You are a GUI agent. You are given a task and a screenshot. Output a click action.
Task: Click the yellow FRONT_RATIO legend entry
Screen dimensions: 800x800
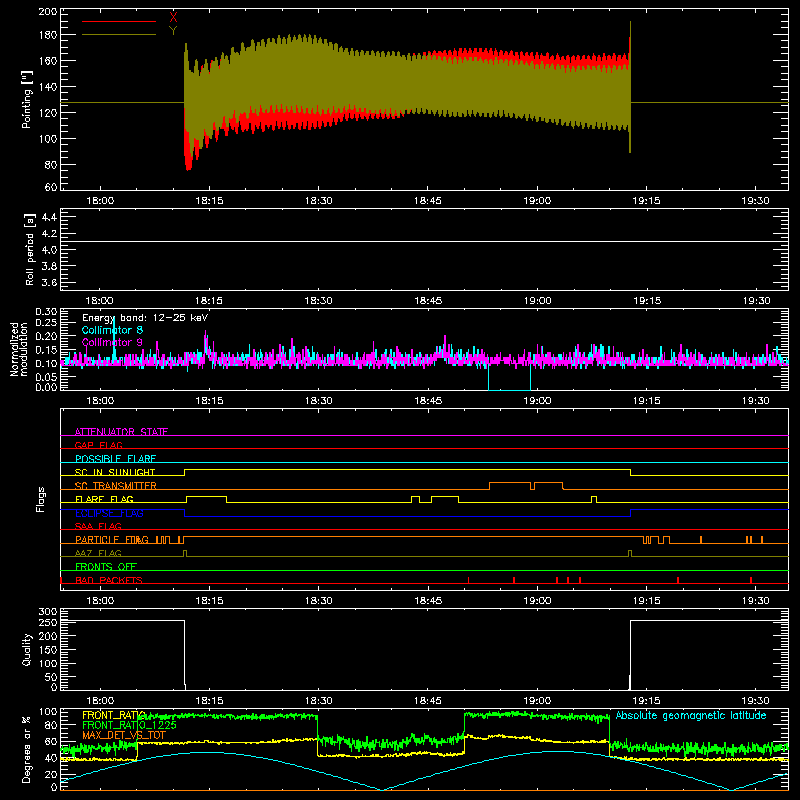tap(114, 715)
